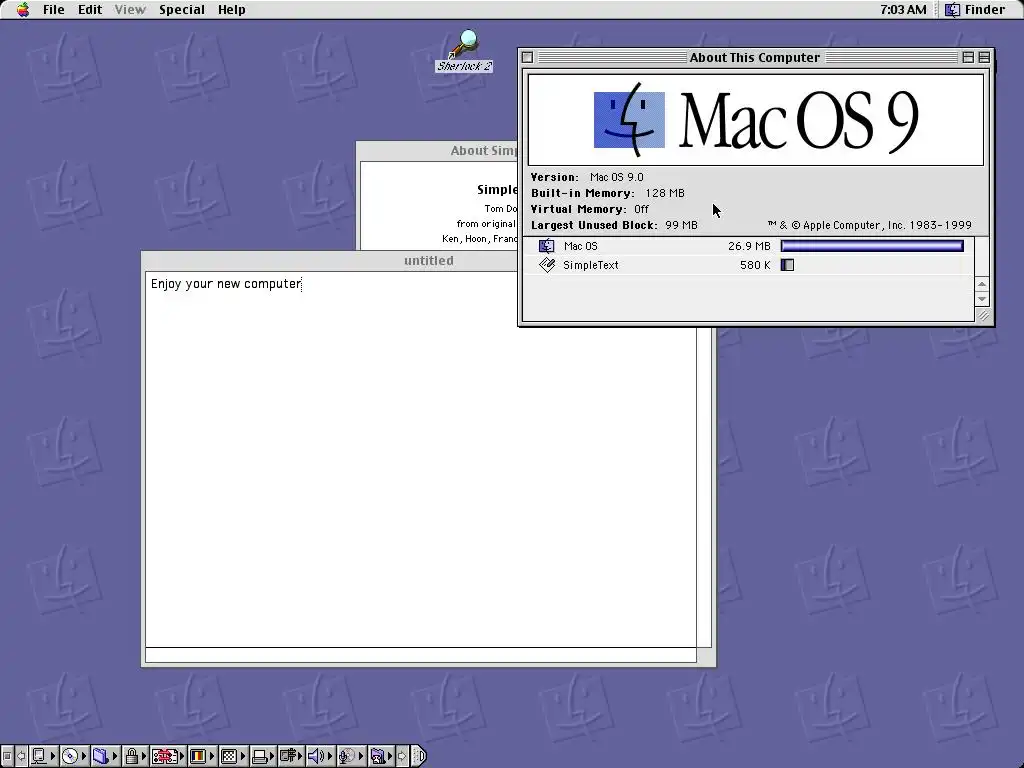The width and height of the screenshot is (1024, 768).
Task: Expand the arrow beside the AppleTalk strip icon
Action: click(x=53, y=756)
